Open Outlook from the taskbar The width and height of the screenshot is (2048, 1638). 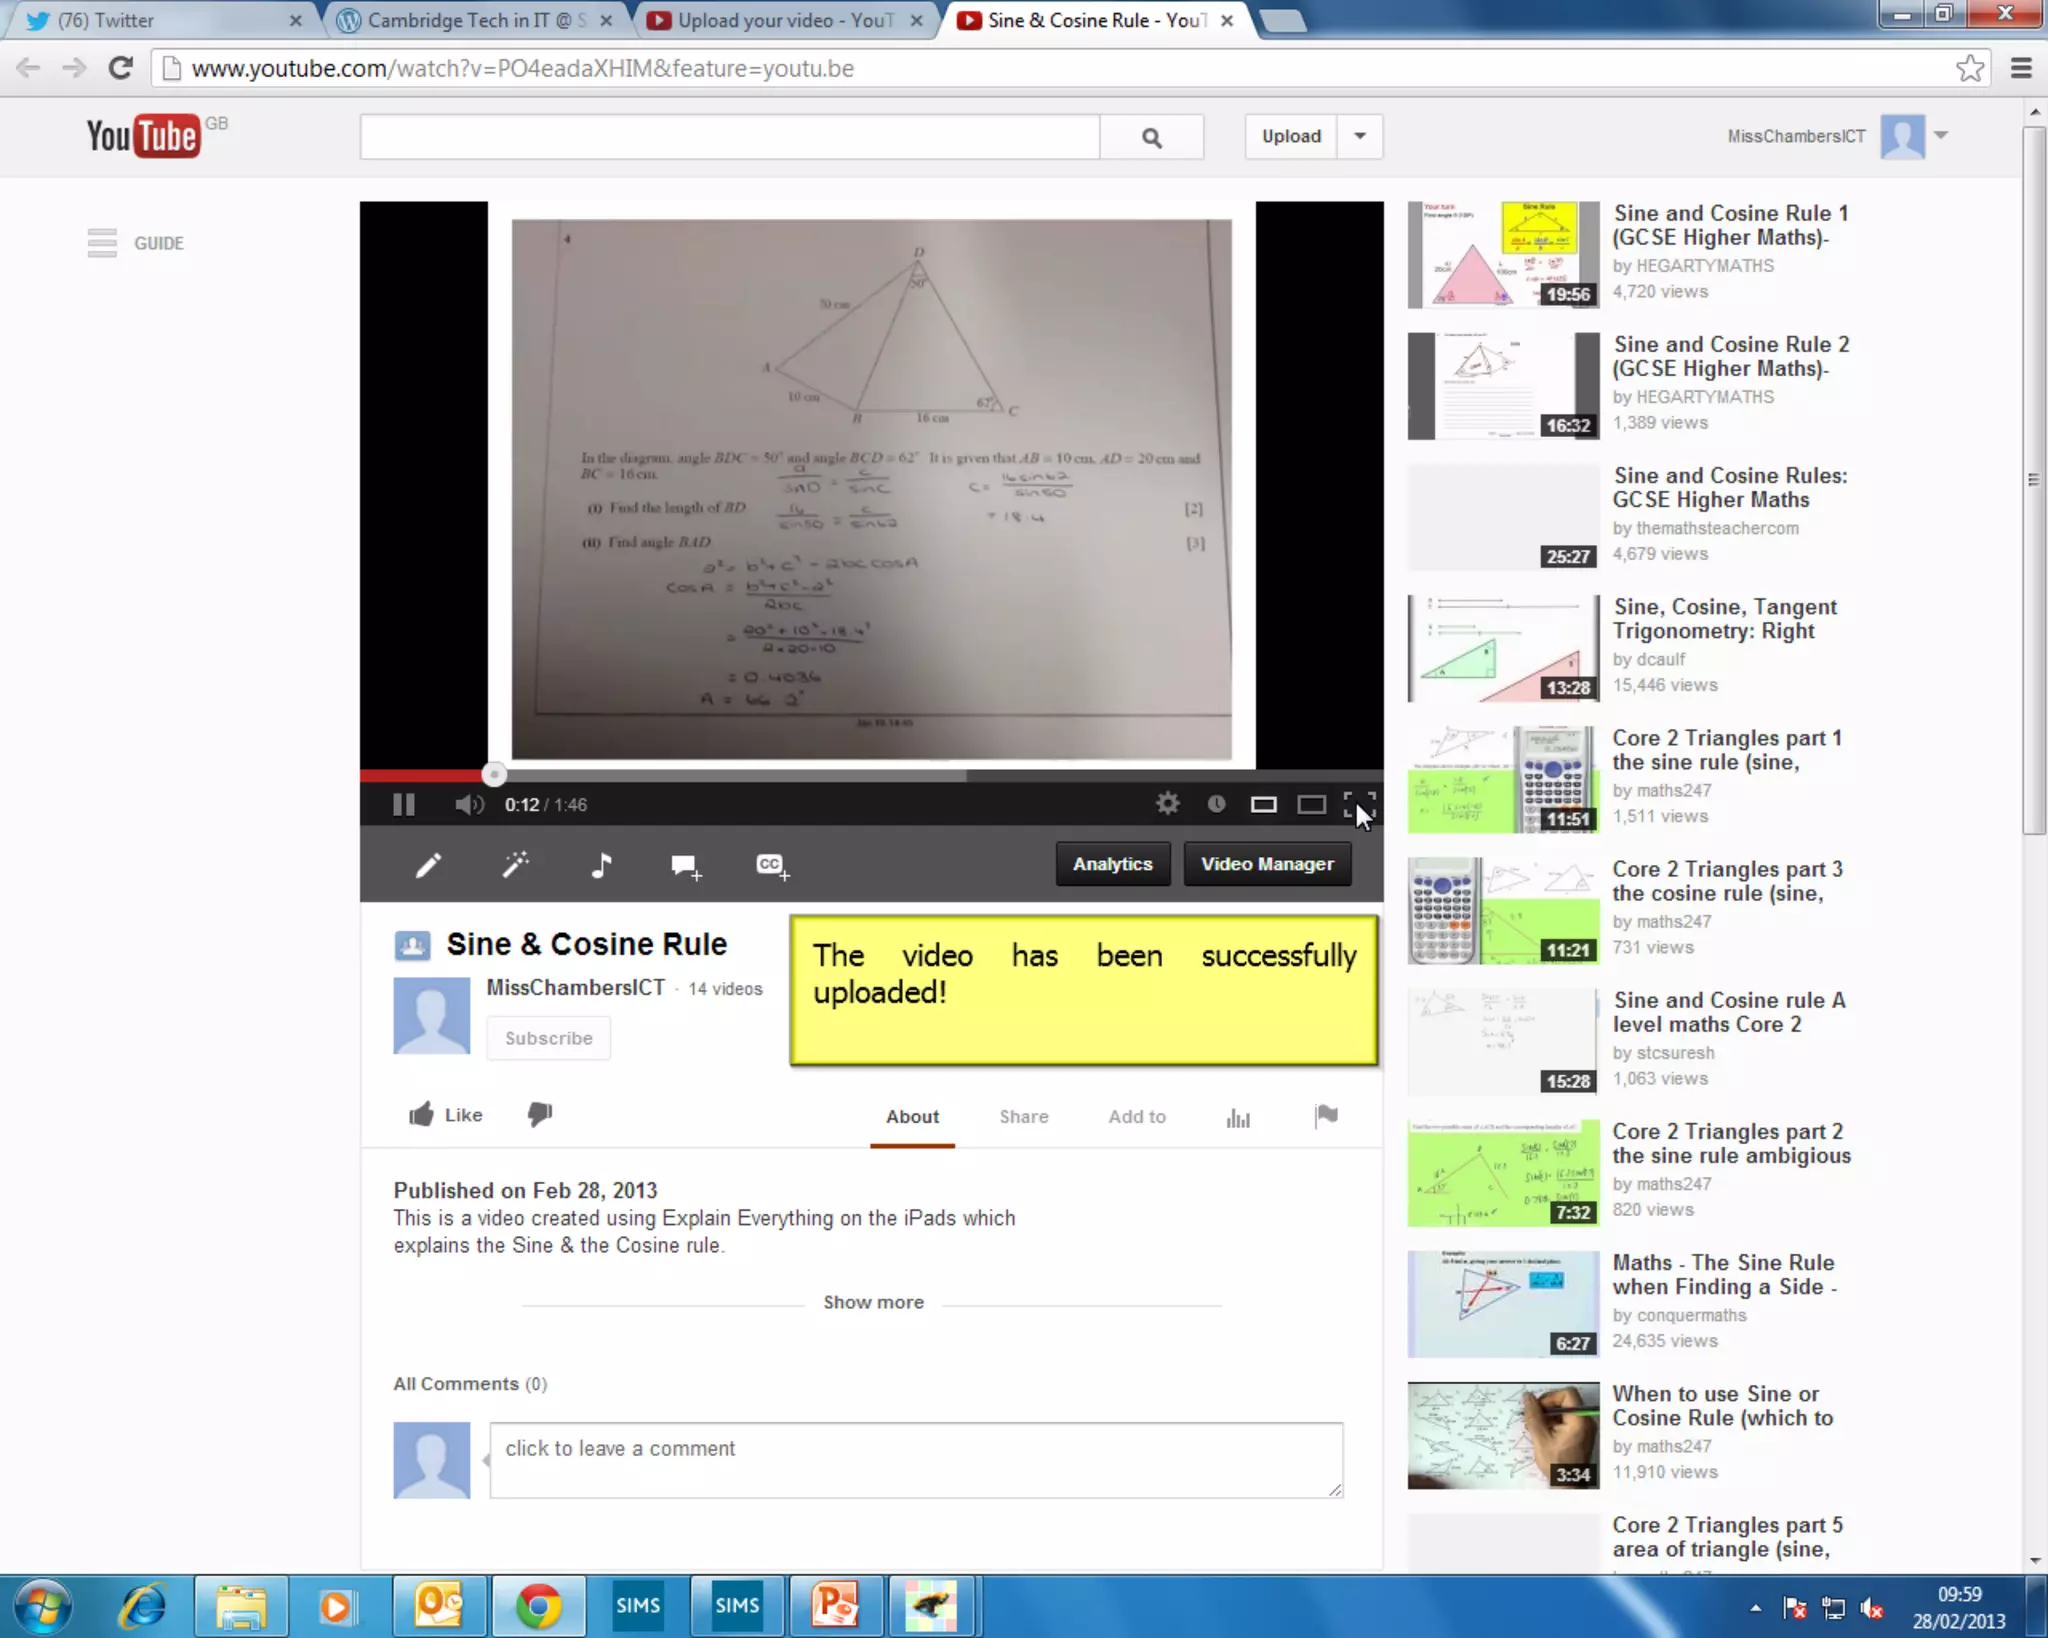point(439,1606)
